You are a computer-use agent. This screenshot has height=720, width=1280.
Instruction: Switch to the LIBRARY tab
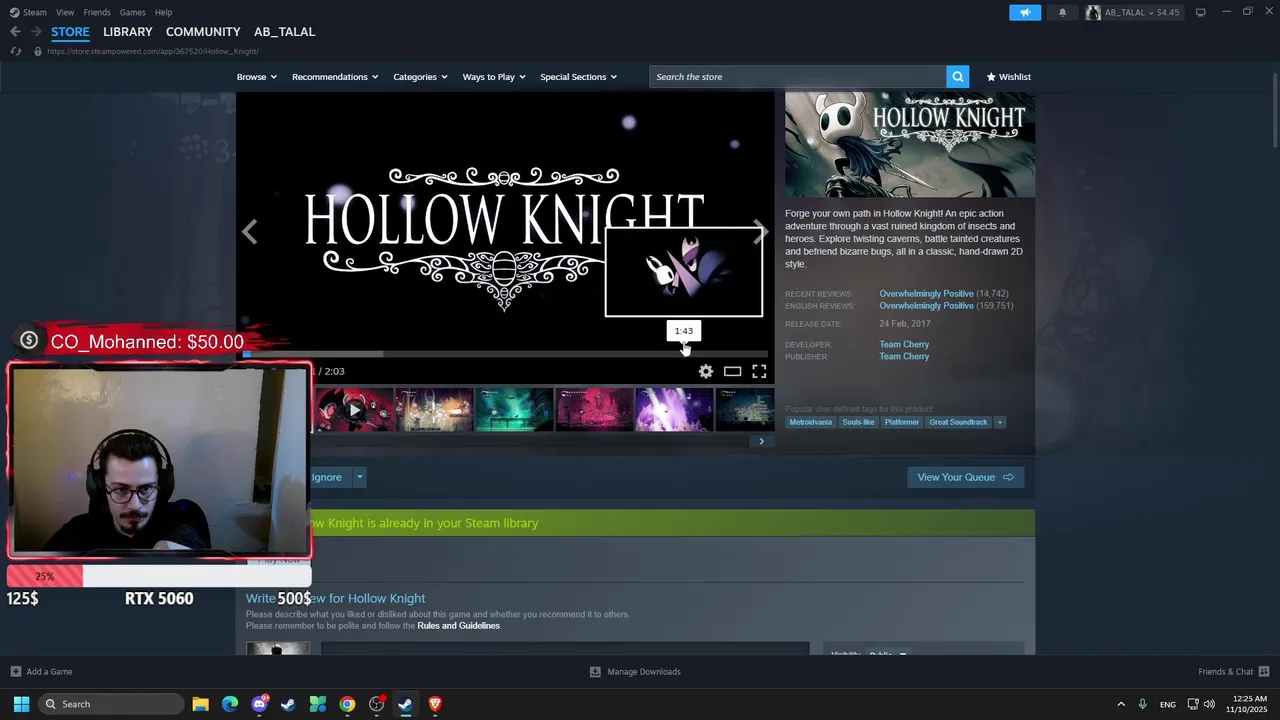tap(128, 32)
